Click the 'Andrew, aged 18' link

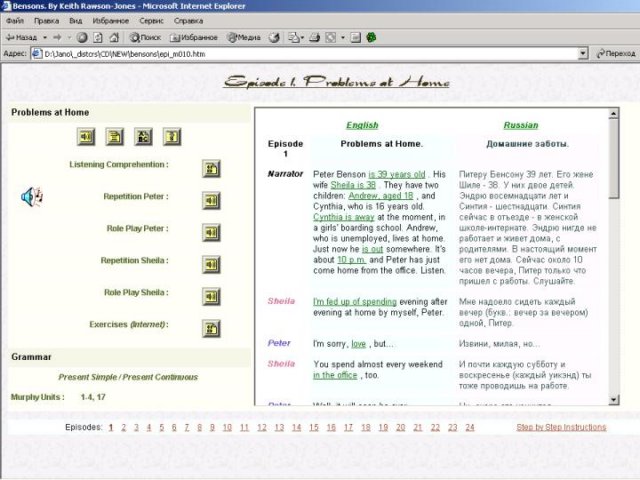tap(381, 196)
